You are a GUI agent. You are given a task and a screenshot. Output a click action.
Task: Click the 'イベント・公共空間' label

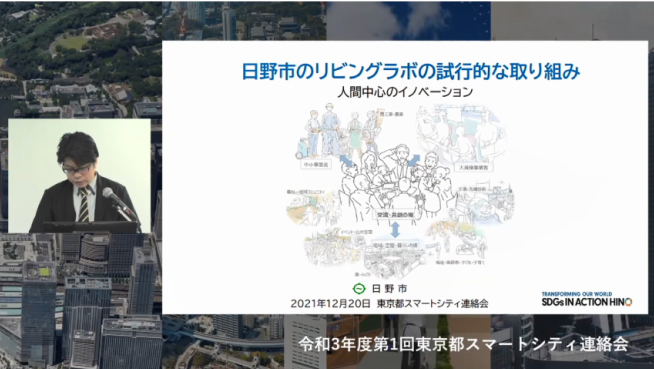point(356,231)
